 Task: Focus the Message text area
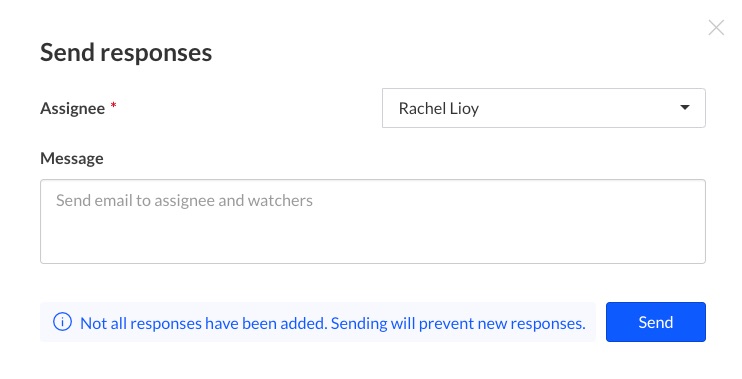click(x=373, y=221)
